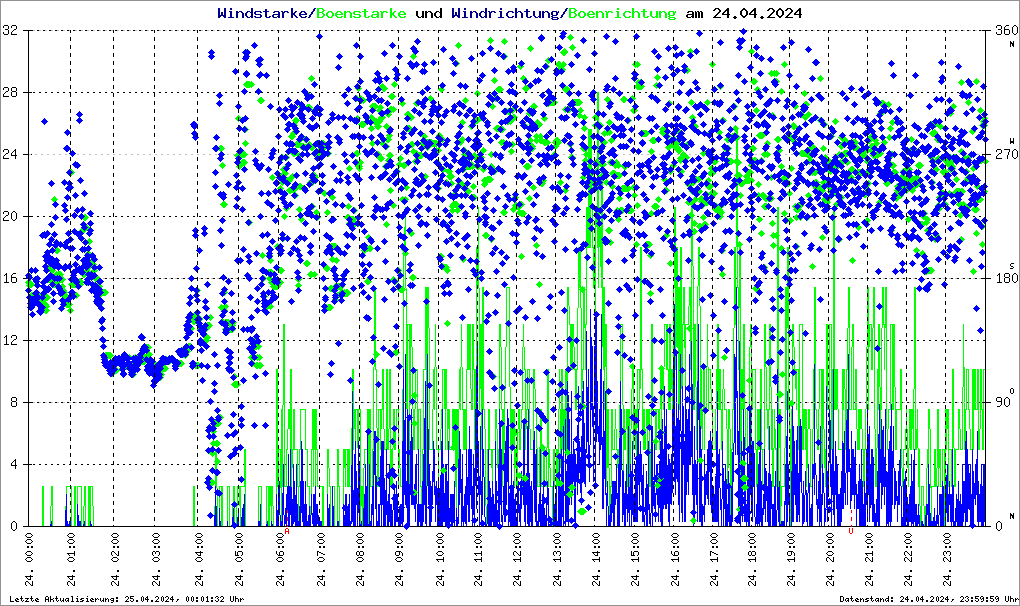Click the wind speed scale value 12

(x=10, y=340)
